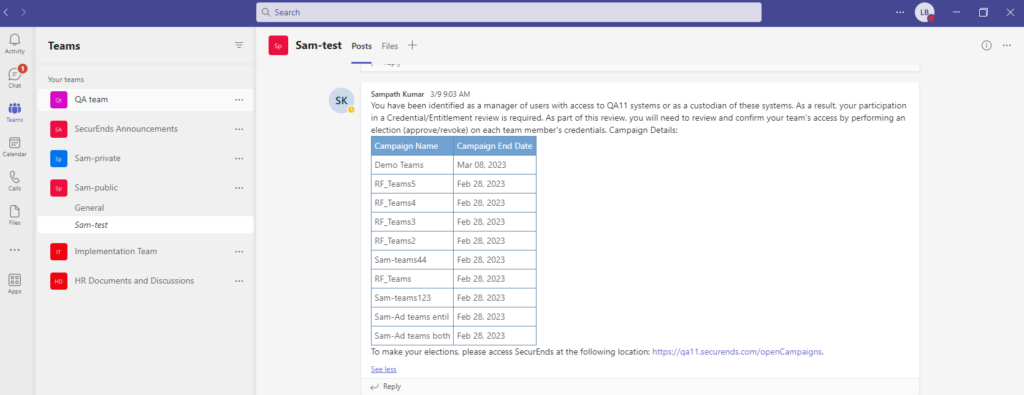
Task: Switch to the Posts tab
Action: (x=361, y=46)
